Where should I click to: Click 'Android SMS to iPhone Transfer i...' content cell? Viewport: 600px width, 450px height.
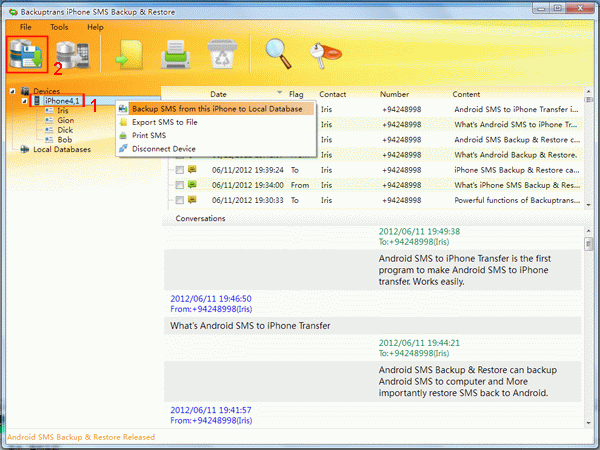tap(516, 109)
